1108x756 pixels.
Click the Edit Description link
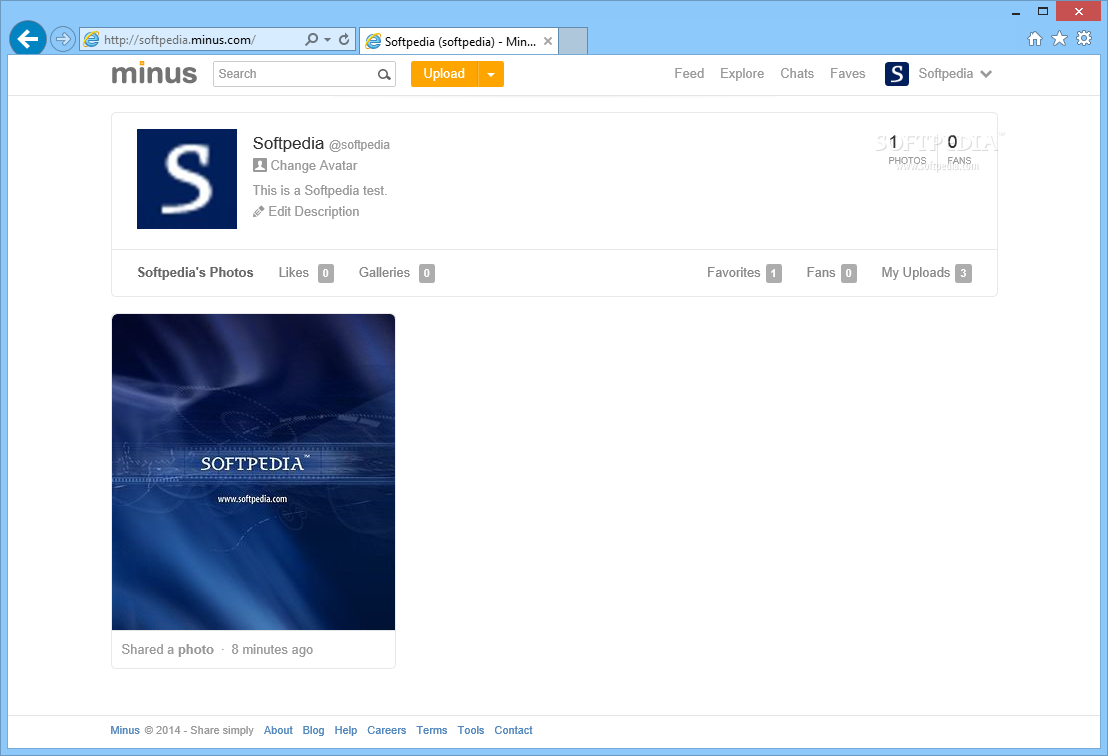(x=314, y=211)
